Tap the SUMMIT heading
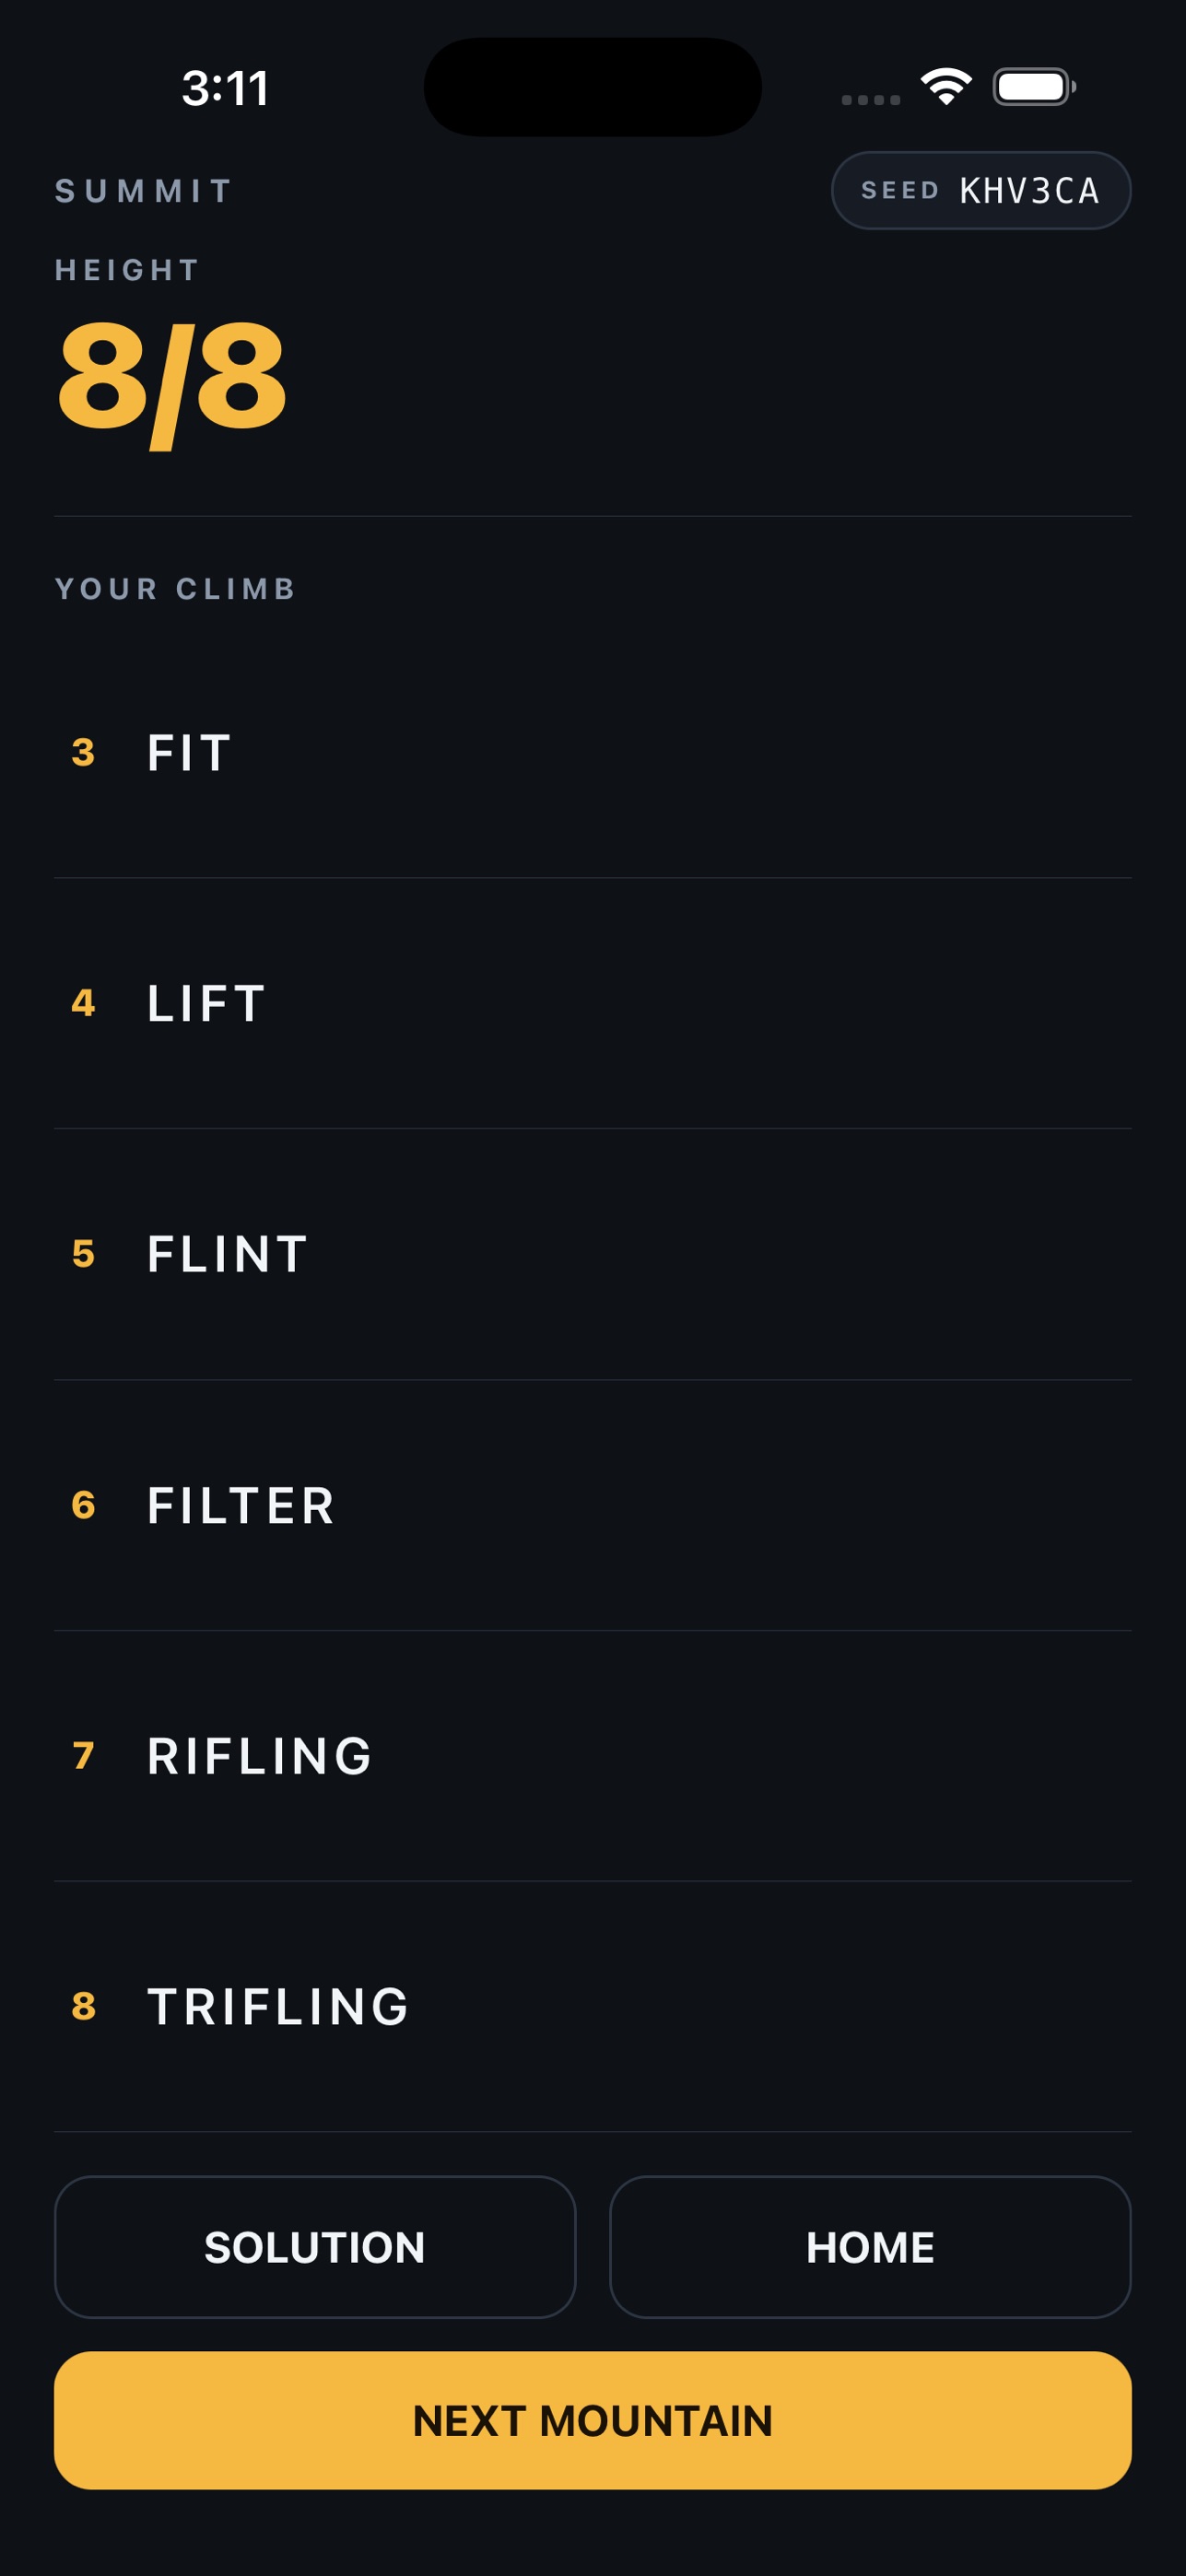 (144, 190)
